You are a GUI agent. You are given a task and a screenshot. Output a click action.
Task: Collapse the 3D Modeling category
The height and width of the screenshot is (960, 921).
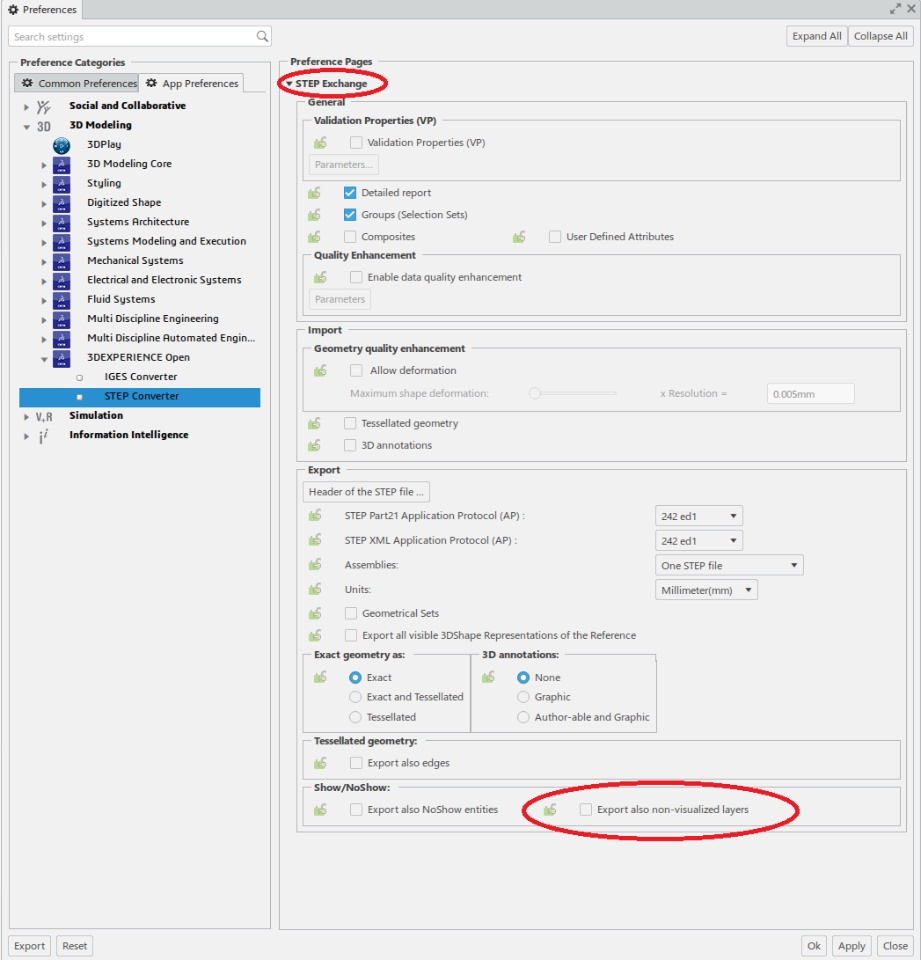click(26, 127)
